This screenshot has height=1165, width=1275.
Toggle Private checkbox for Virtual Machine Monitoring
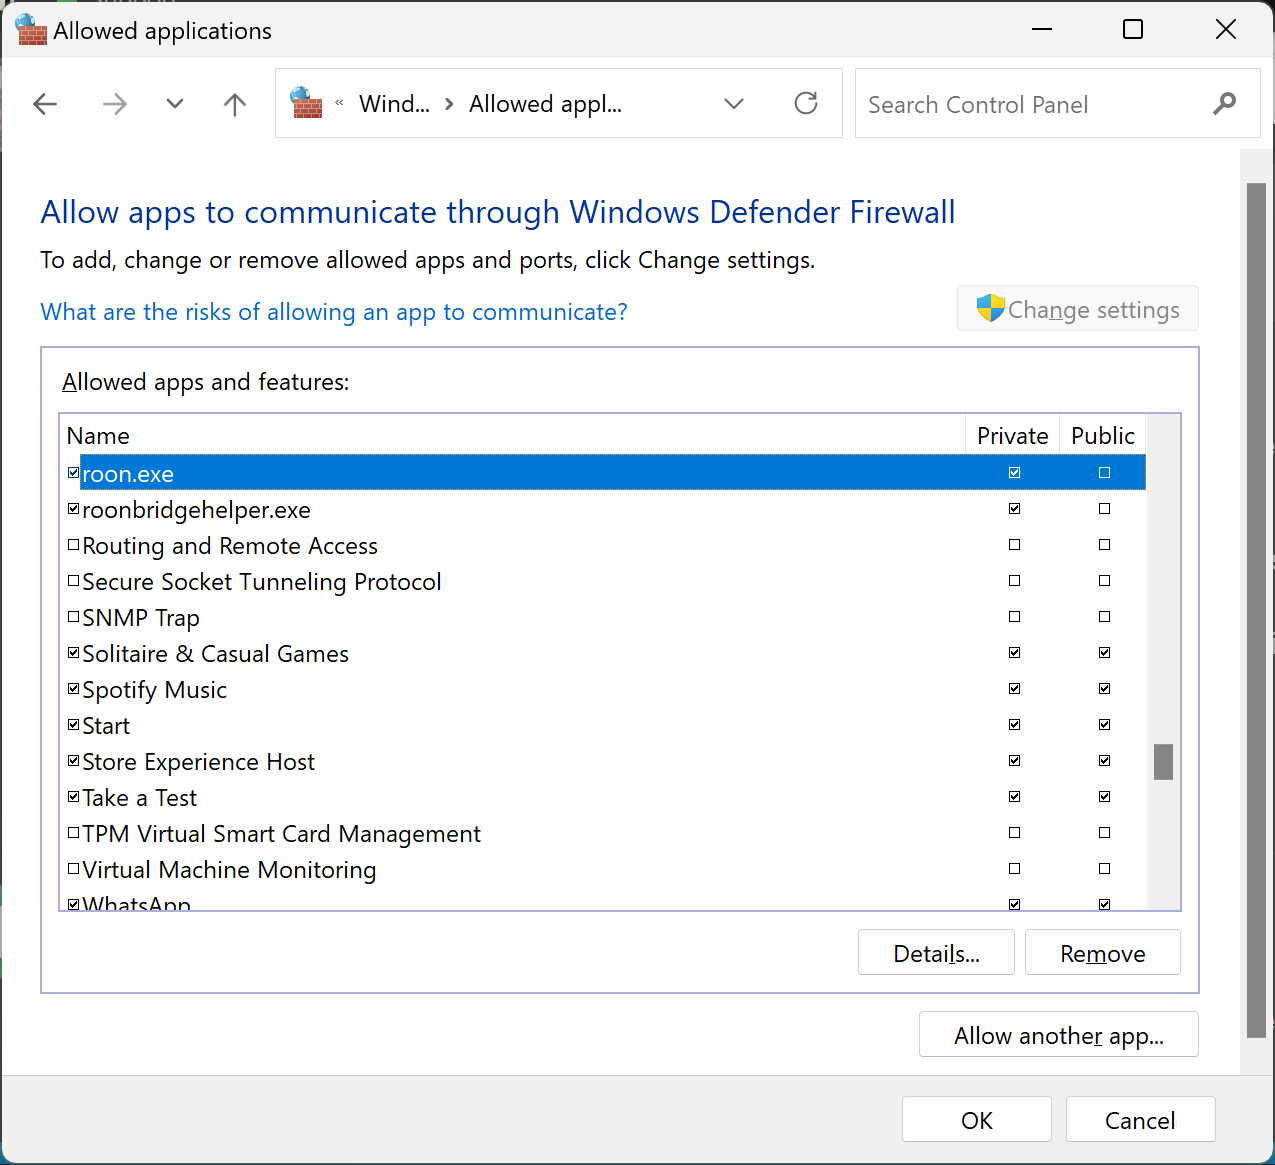[1015, 869]
